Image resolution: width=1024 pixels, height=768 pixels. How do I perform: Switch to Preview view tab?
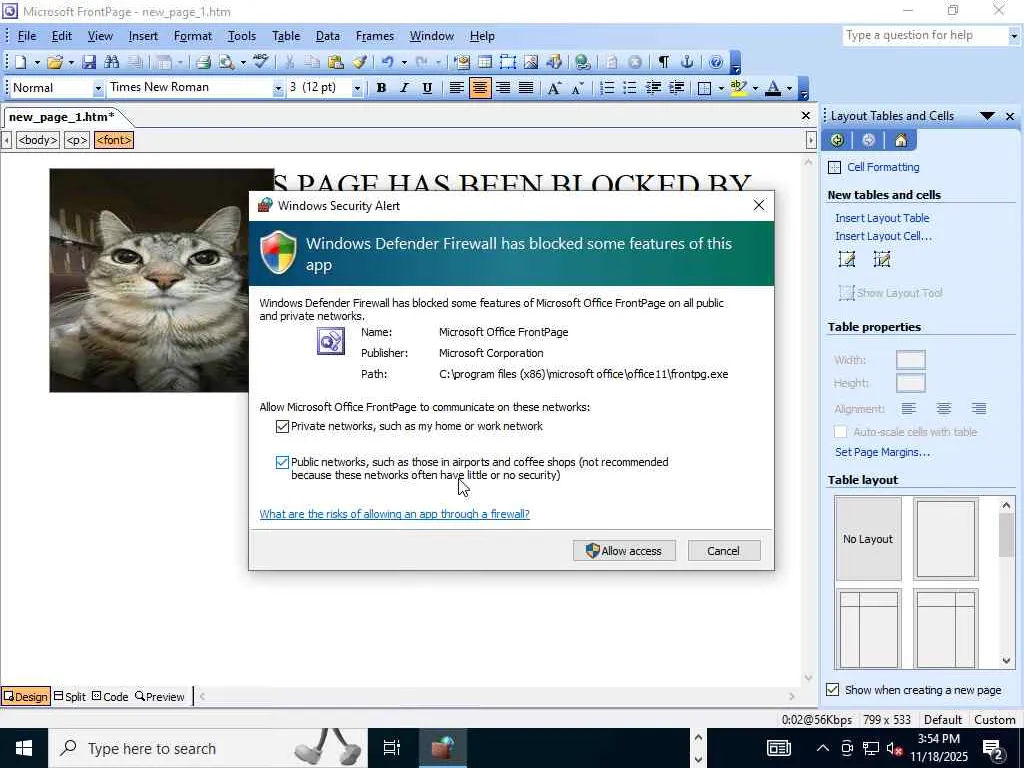point(159,697)
